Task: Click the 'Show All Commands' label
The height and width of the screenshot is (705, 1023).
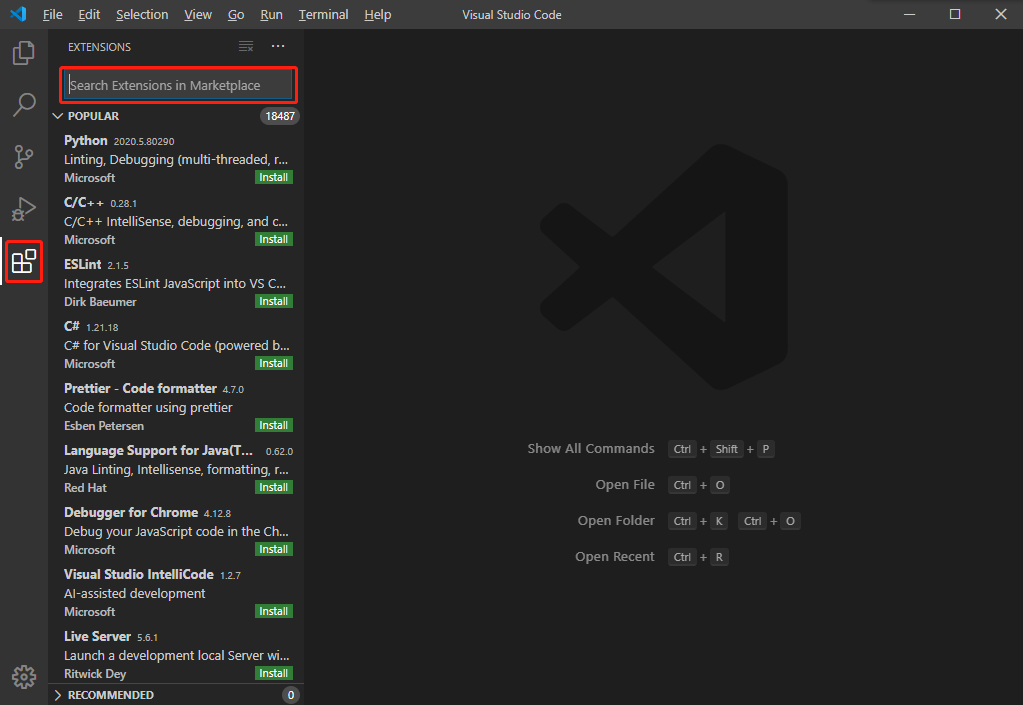Action: 591,449
